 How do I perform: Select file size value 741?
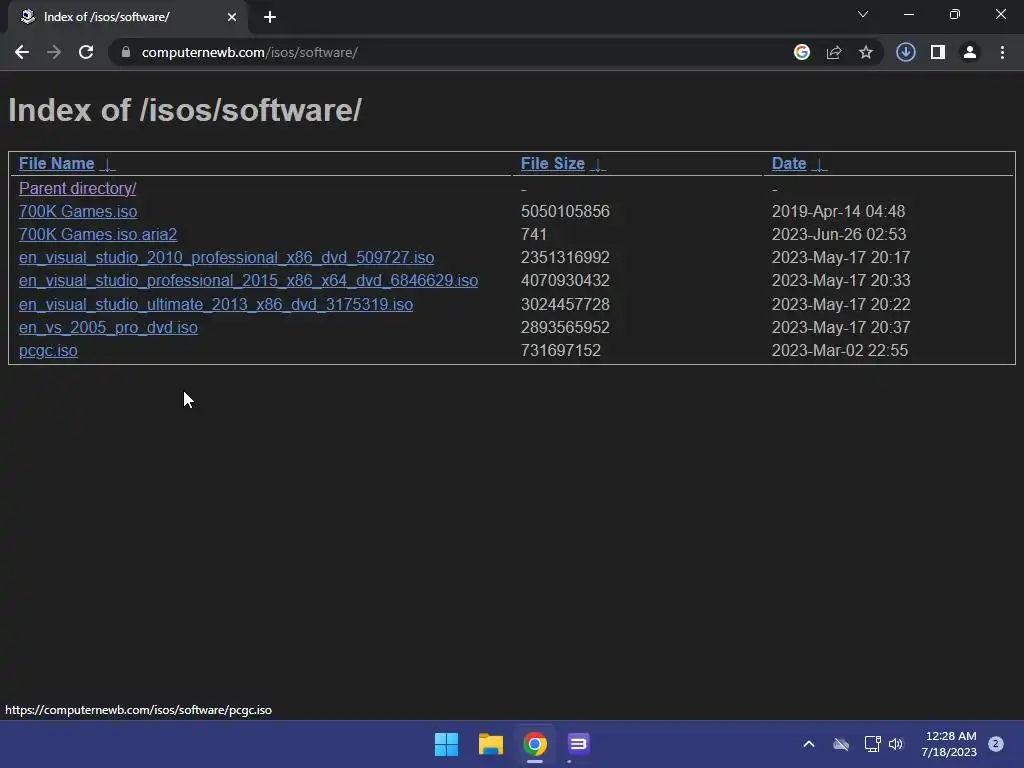coord(534,234)
